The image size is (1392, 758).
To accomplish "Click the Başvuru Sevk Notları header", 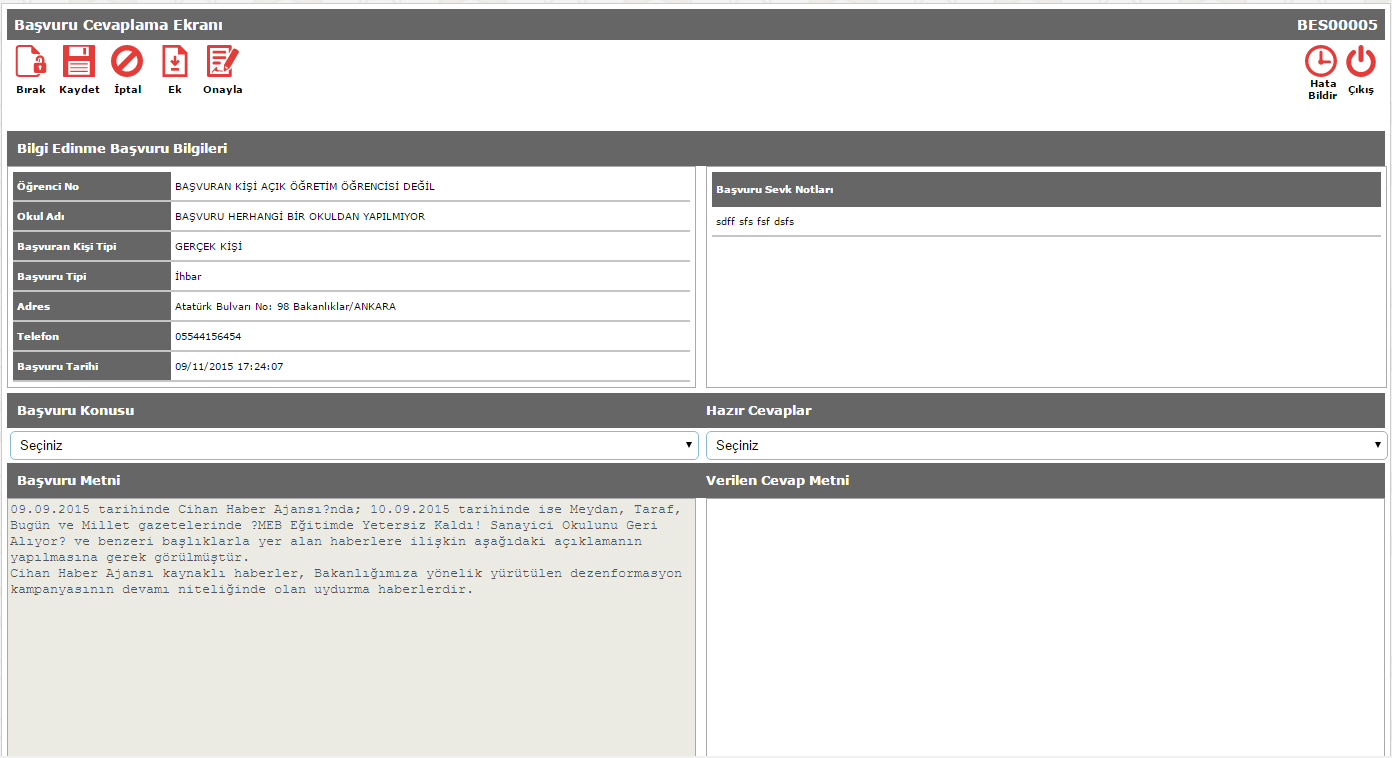I will (775, 190).
